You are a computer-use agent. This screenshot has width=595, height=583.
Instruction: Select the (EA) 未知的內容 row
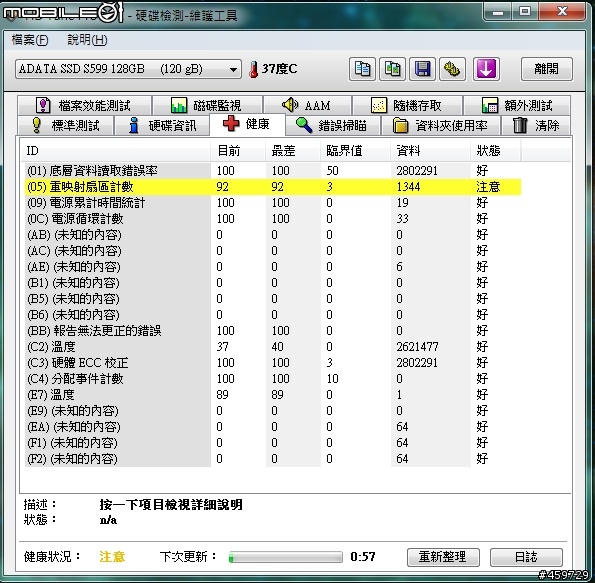pos(272,427)
